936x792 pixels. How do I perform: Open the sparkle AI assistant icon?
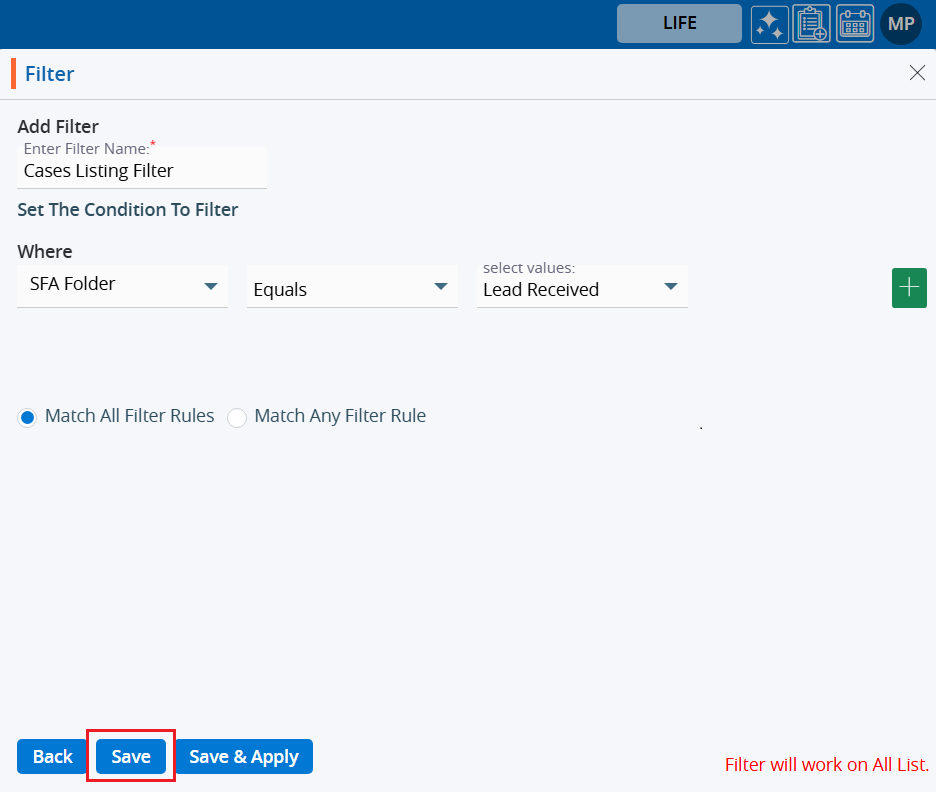click(770, 24)
